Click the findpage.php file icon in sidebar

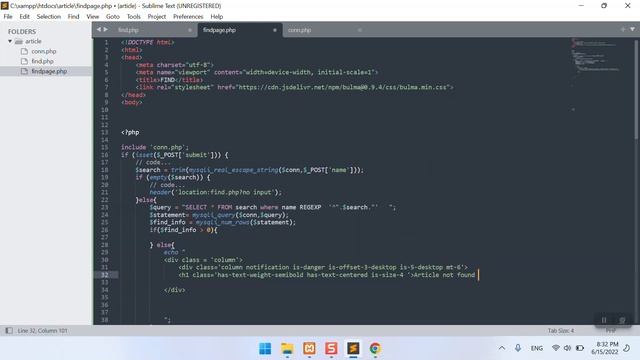tap(24, 71)
